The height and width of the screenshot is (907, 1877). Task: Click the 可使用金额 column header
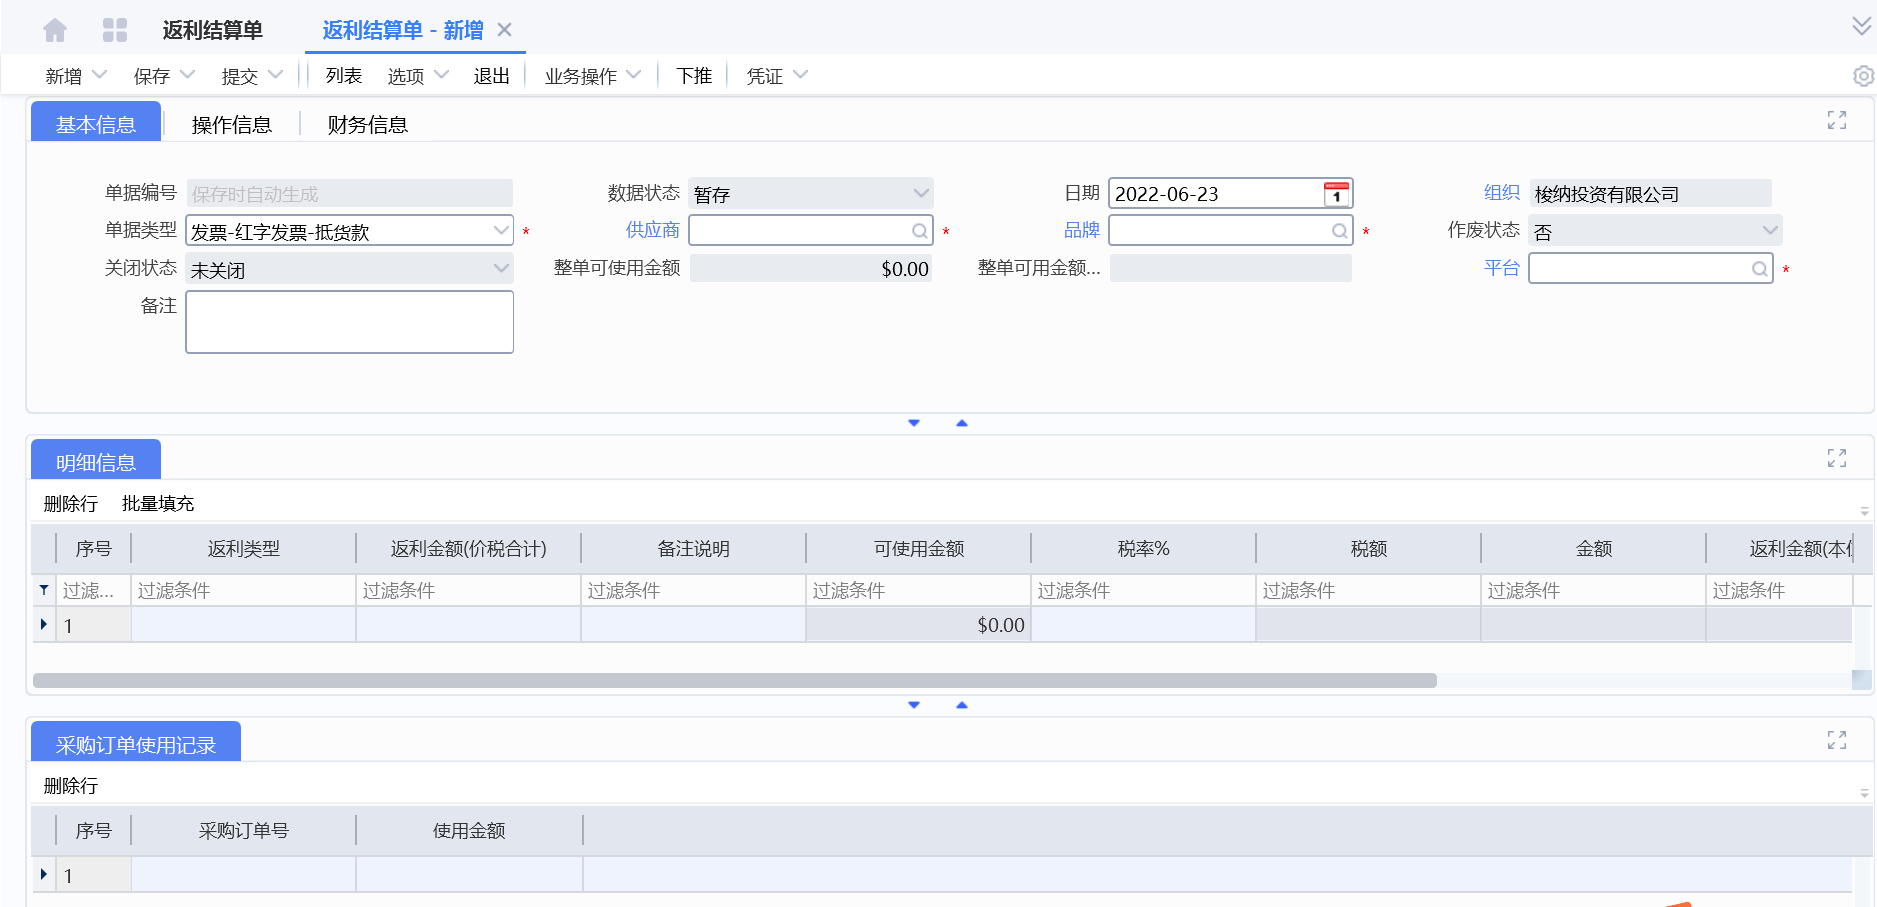click(918, 549)
